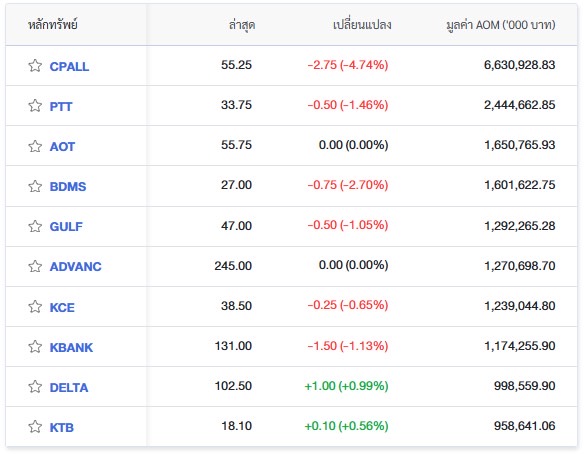584x454 pixels.
Task: Open the GULF symbol link
Action: pos(66,226)
